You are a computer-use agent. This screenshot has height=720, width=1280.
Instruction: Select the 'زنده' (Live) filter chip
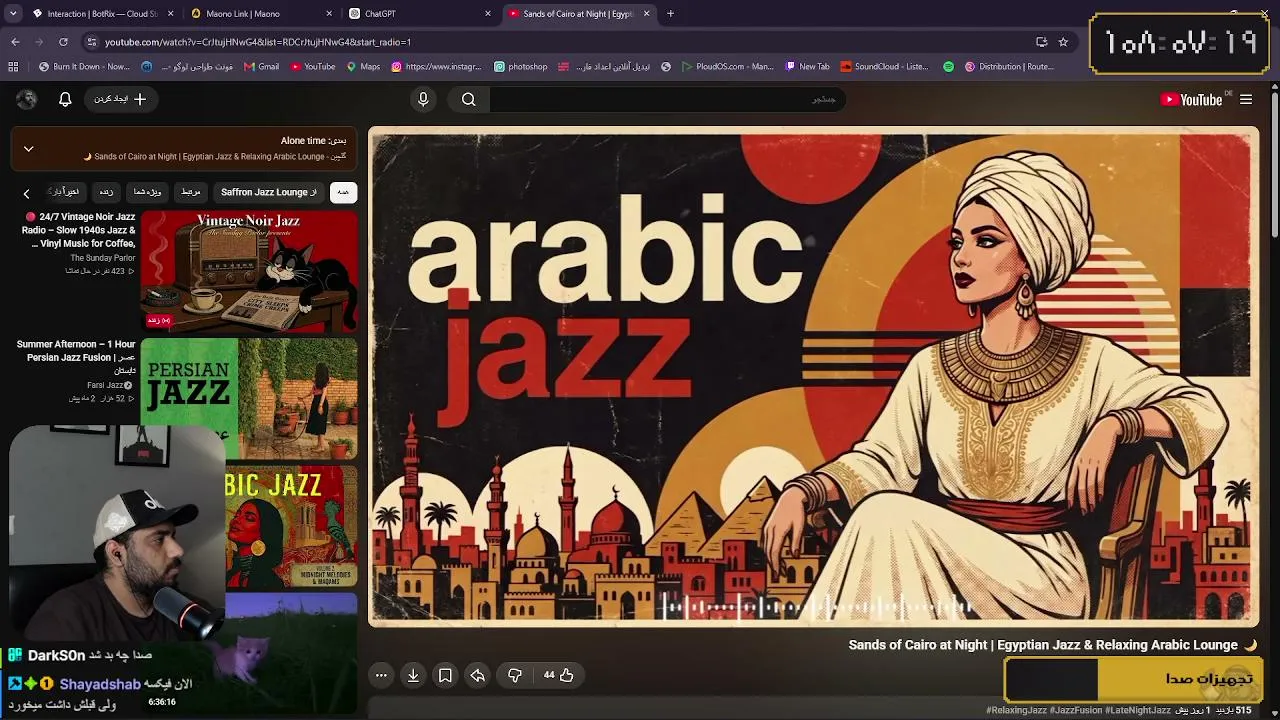106,192
